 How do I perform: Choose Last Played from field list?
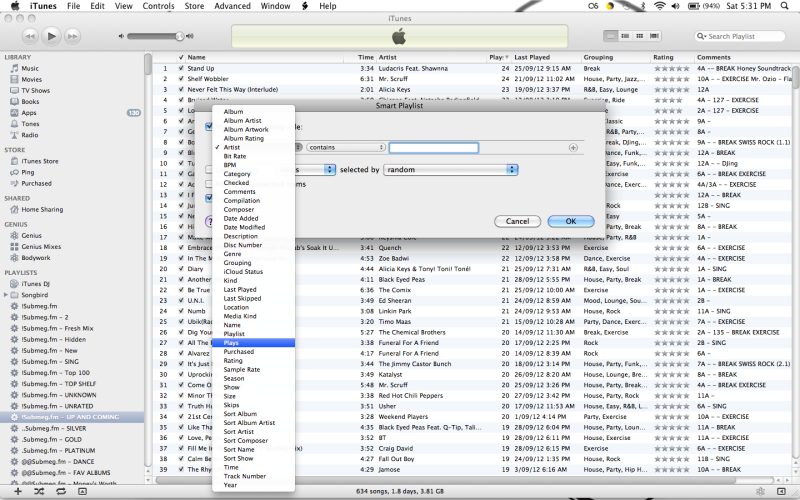click(254, 290)
